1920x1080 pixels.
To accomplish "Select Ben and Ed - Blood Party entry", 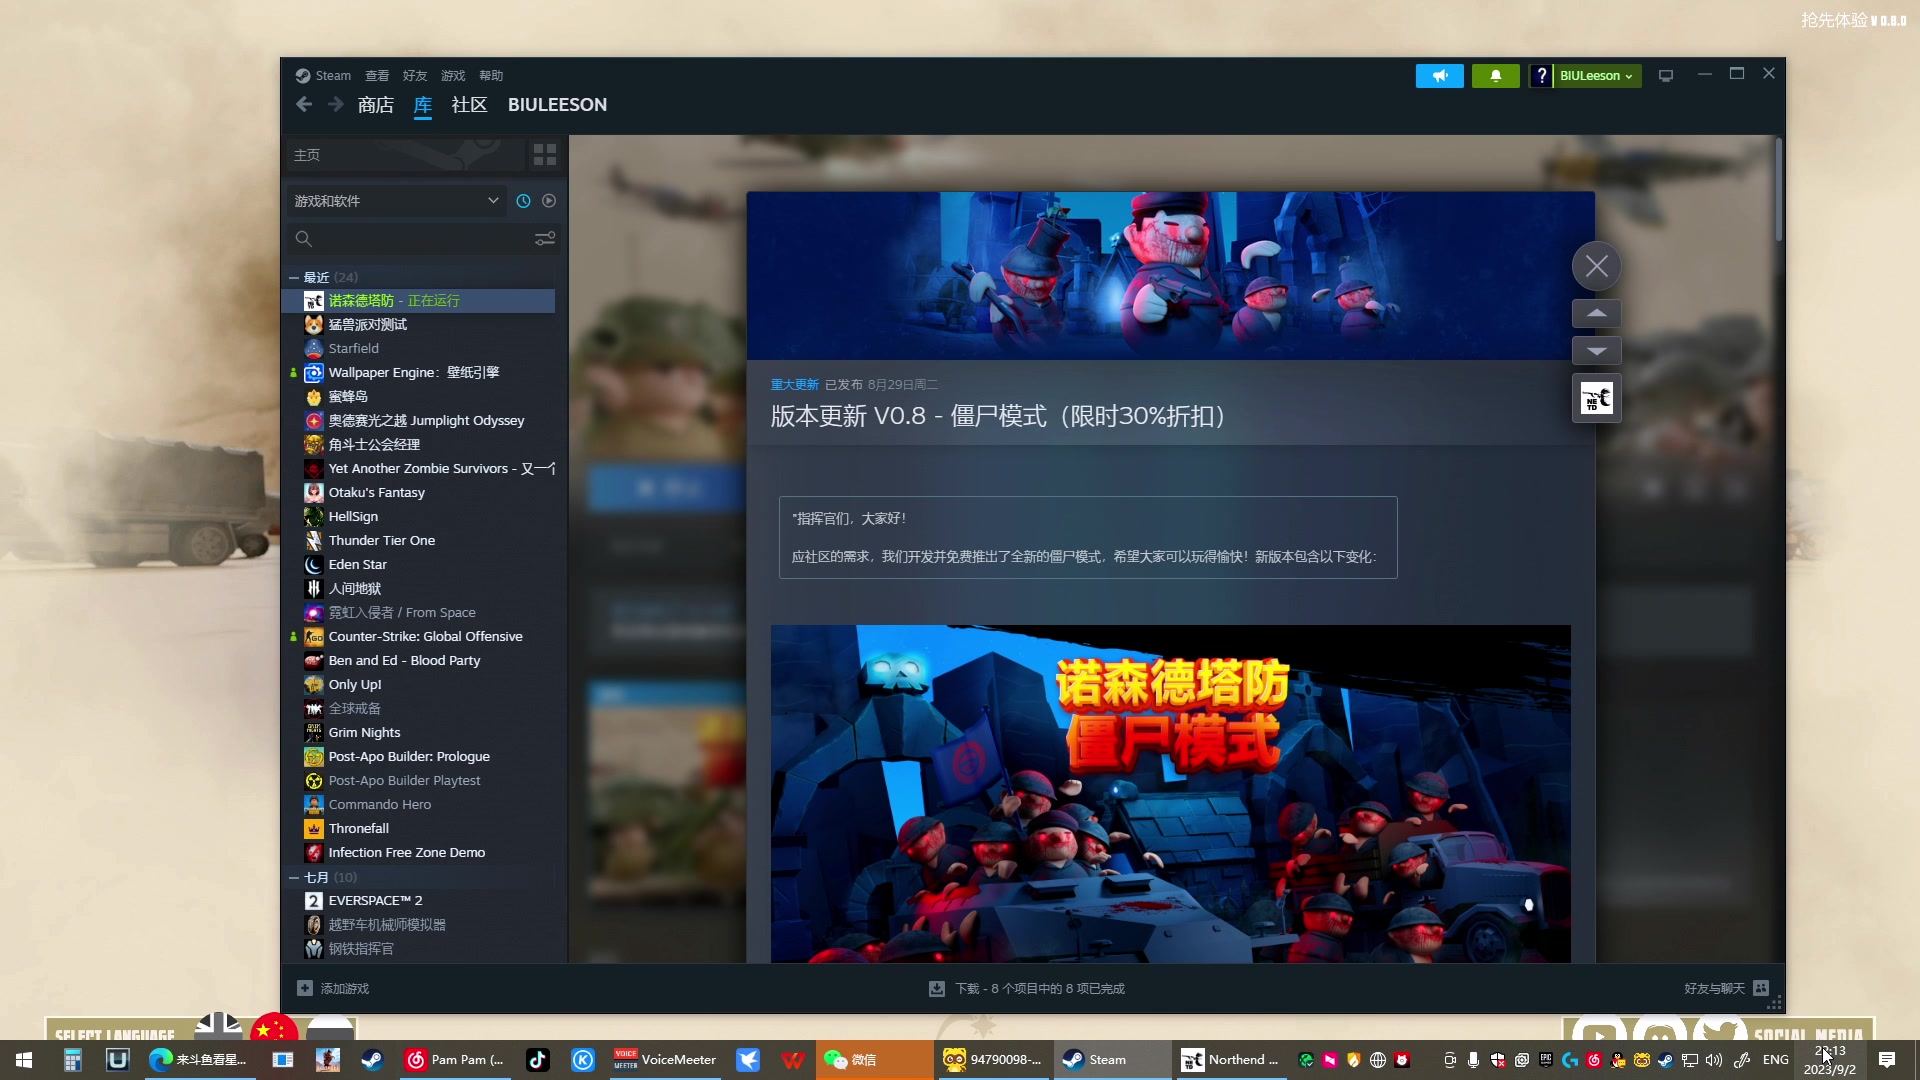I will point(419,661).
